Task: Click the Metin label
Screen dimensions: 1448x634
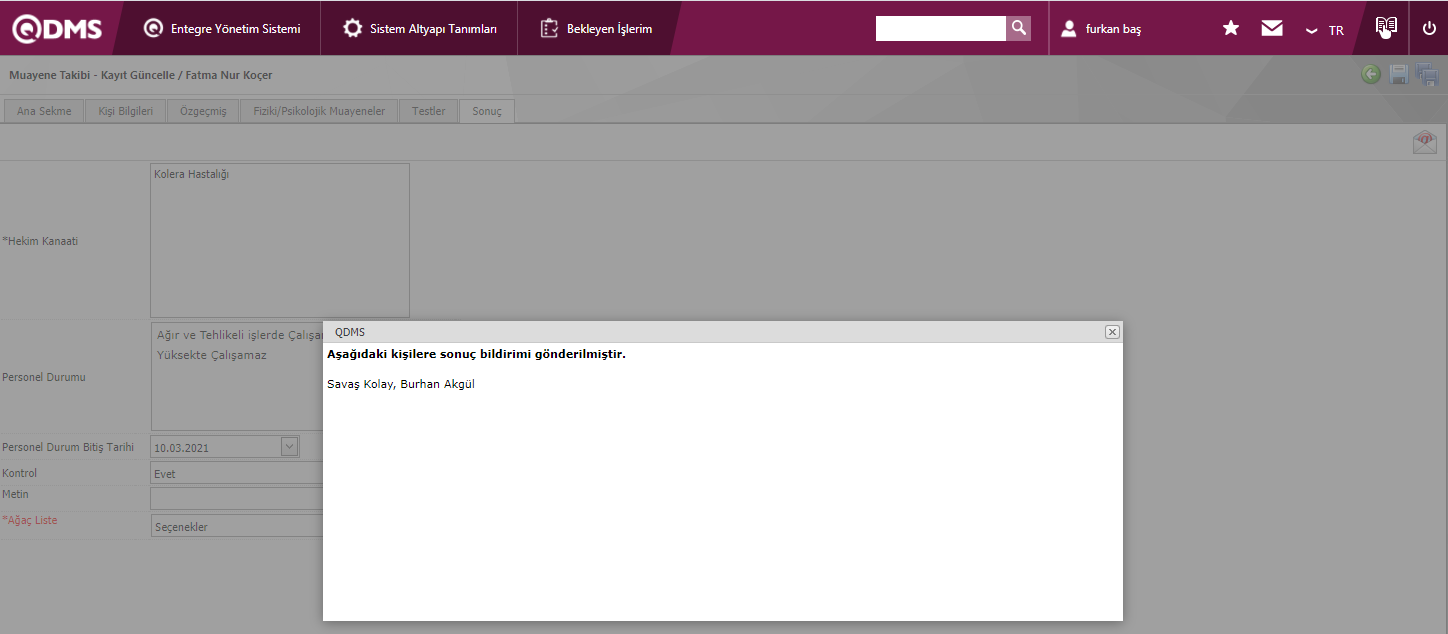Action: (16, 494)
